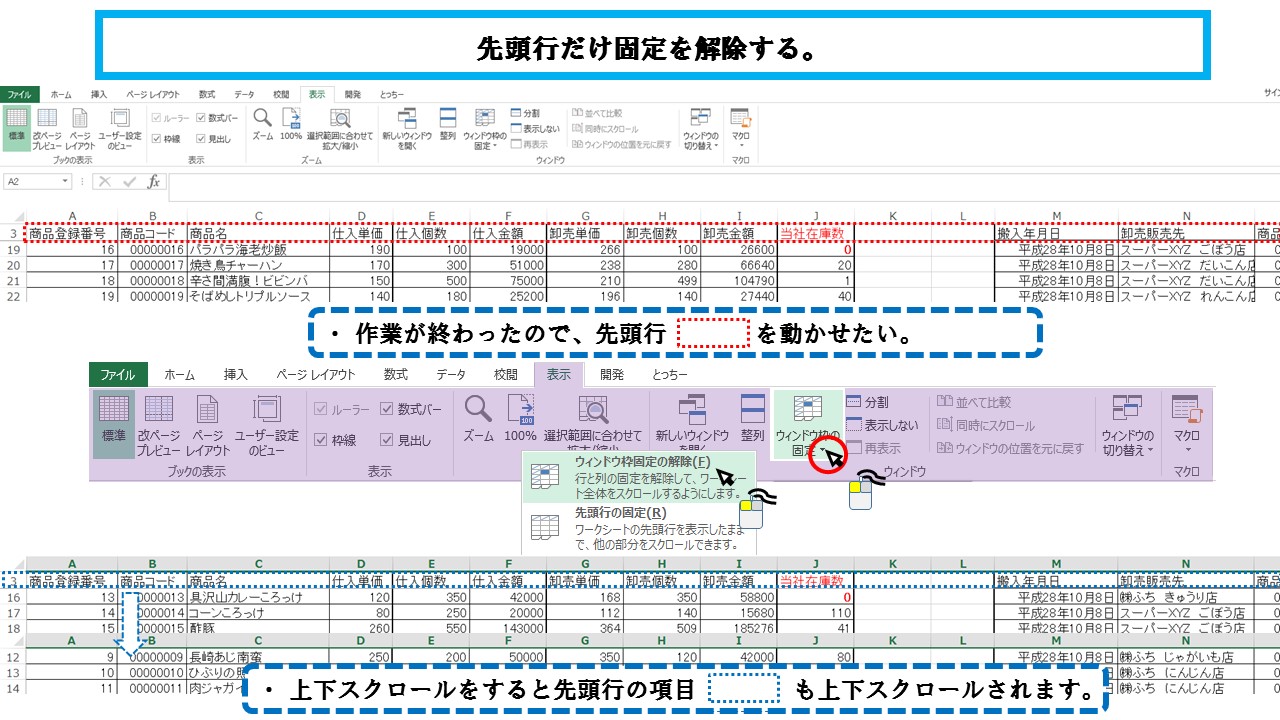Select cell containing 焼き鳥チャーハン
Screen dimensions: 1280x720
258,265
